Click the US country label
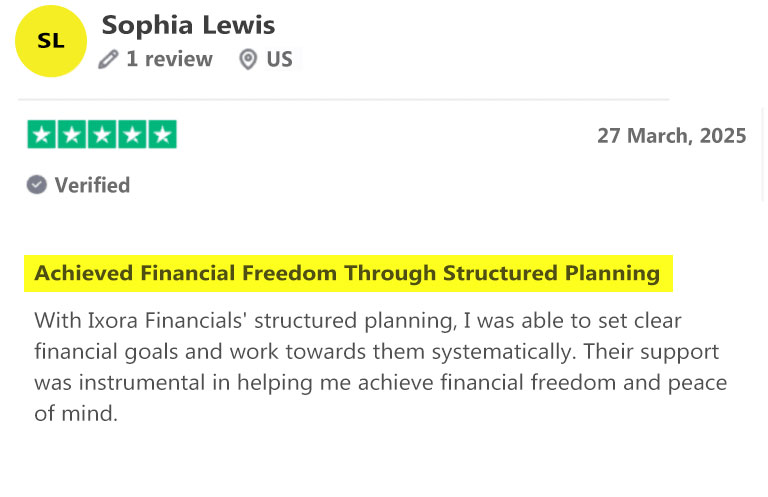This screenshot has height=497, width=768. point(279,59)
